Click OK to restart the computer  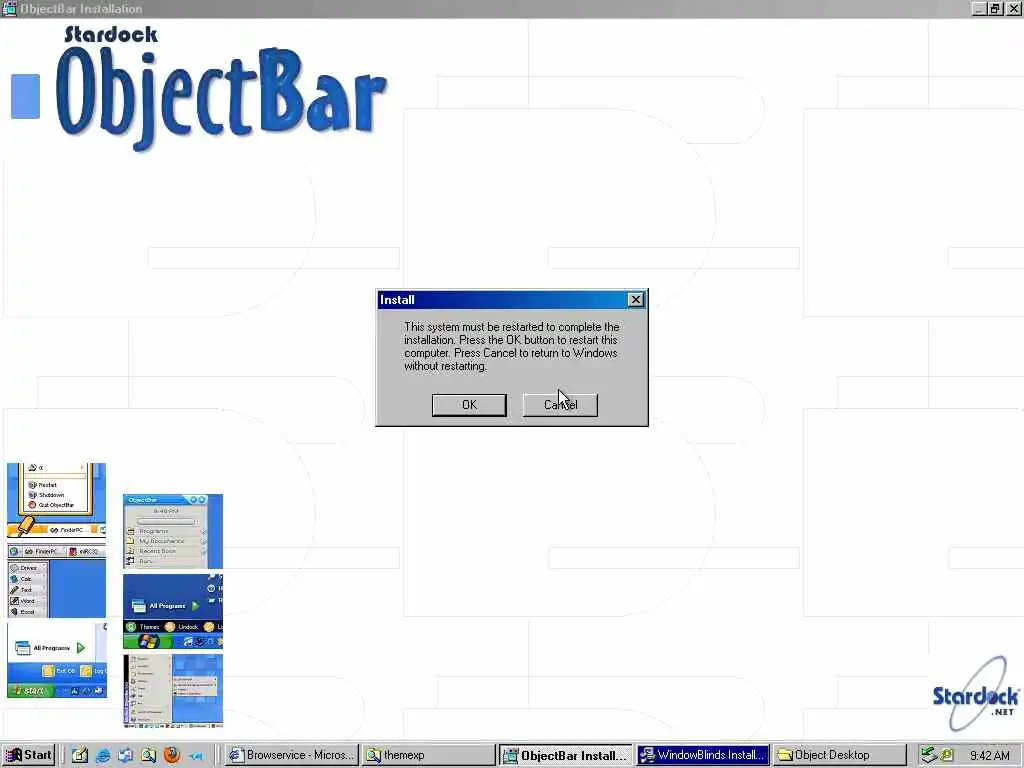(469, 405)
